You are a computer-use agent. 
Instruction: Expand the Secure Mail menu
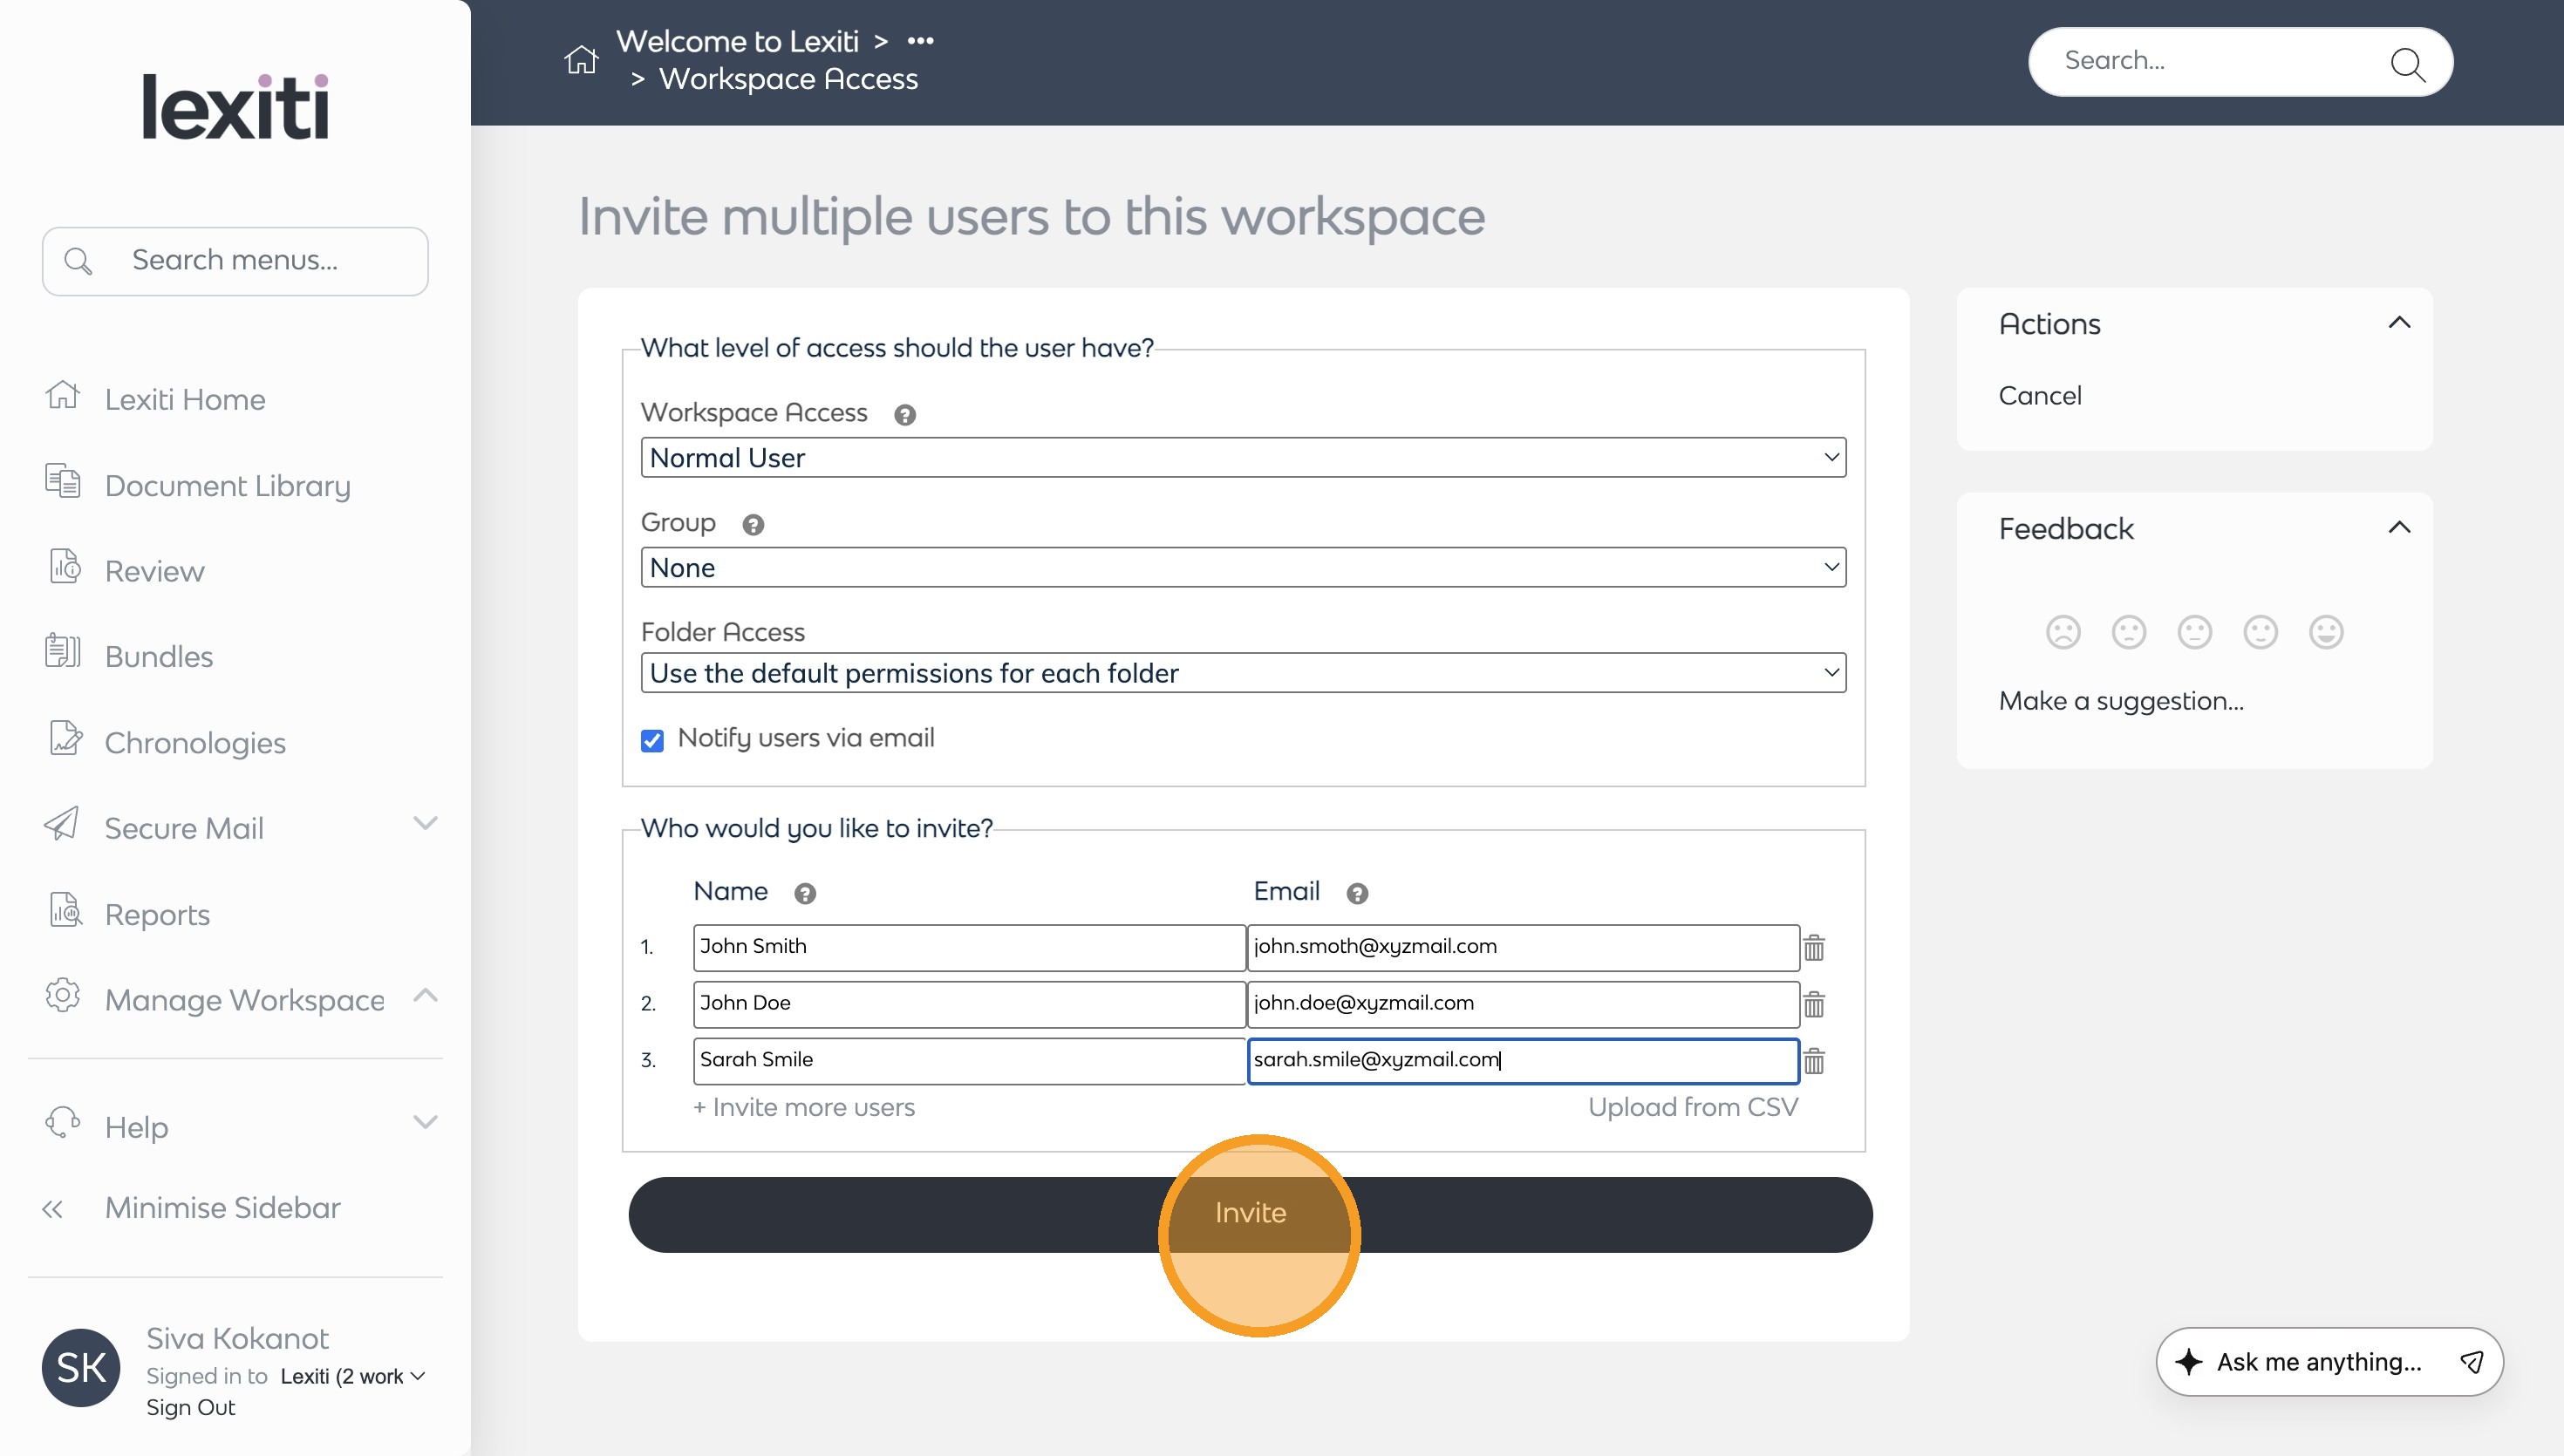pyautogui.click(x=425, y=824)
